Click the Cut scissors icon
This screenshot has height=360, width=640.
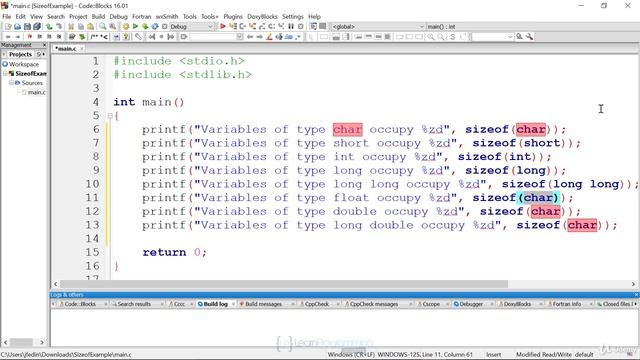[71, 27]
